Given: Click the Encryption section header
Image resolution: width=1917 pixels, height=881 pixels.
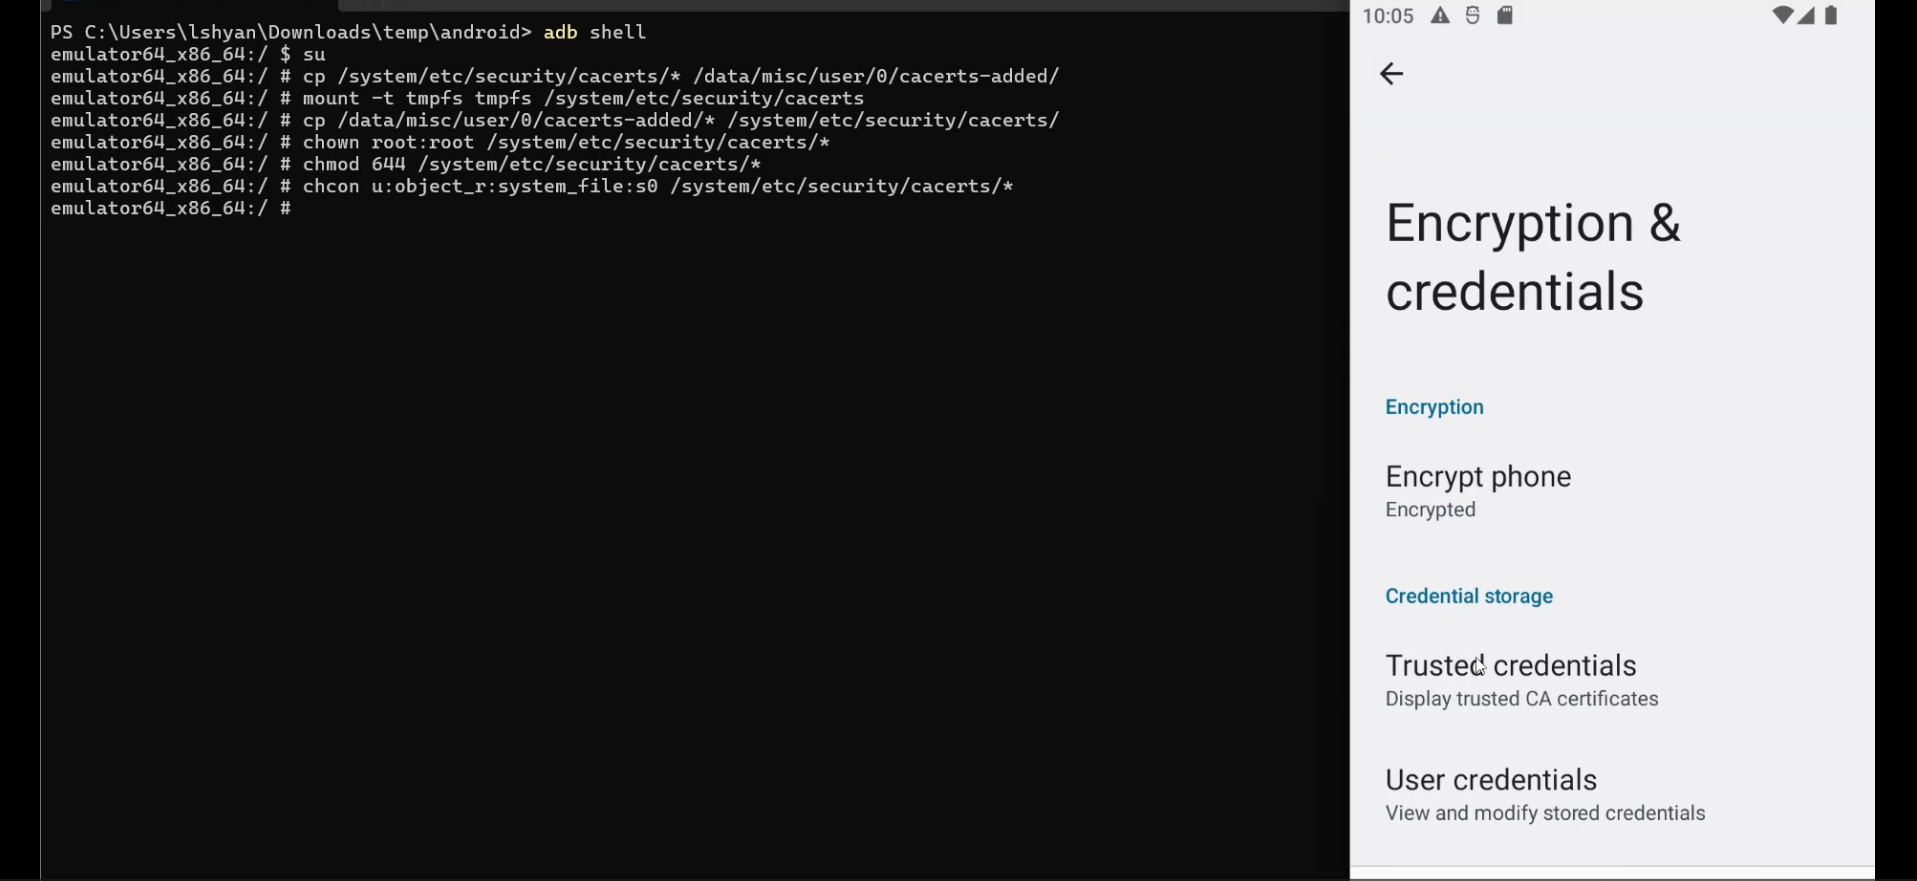Looking at the screenshot, I should click(x=1434, y=407).
